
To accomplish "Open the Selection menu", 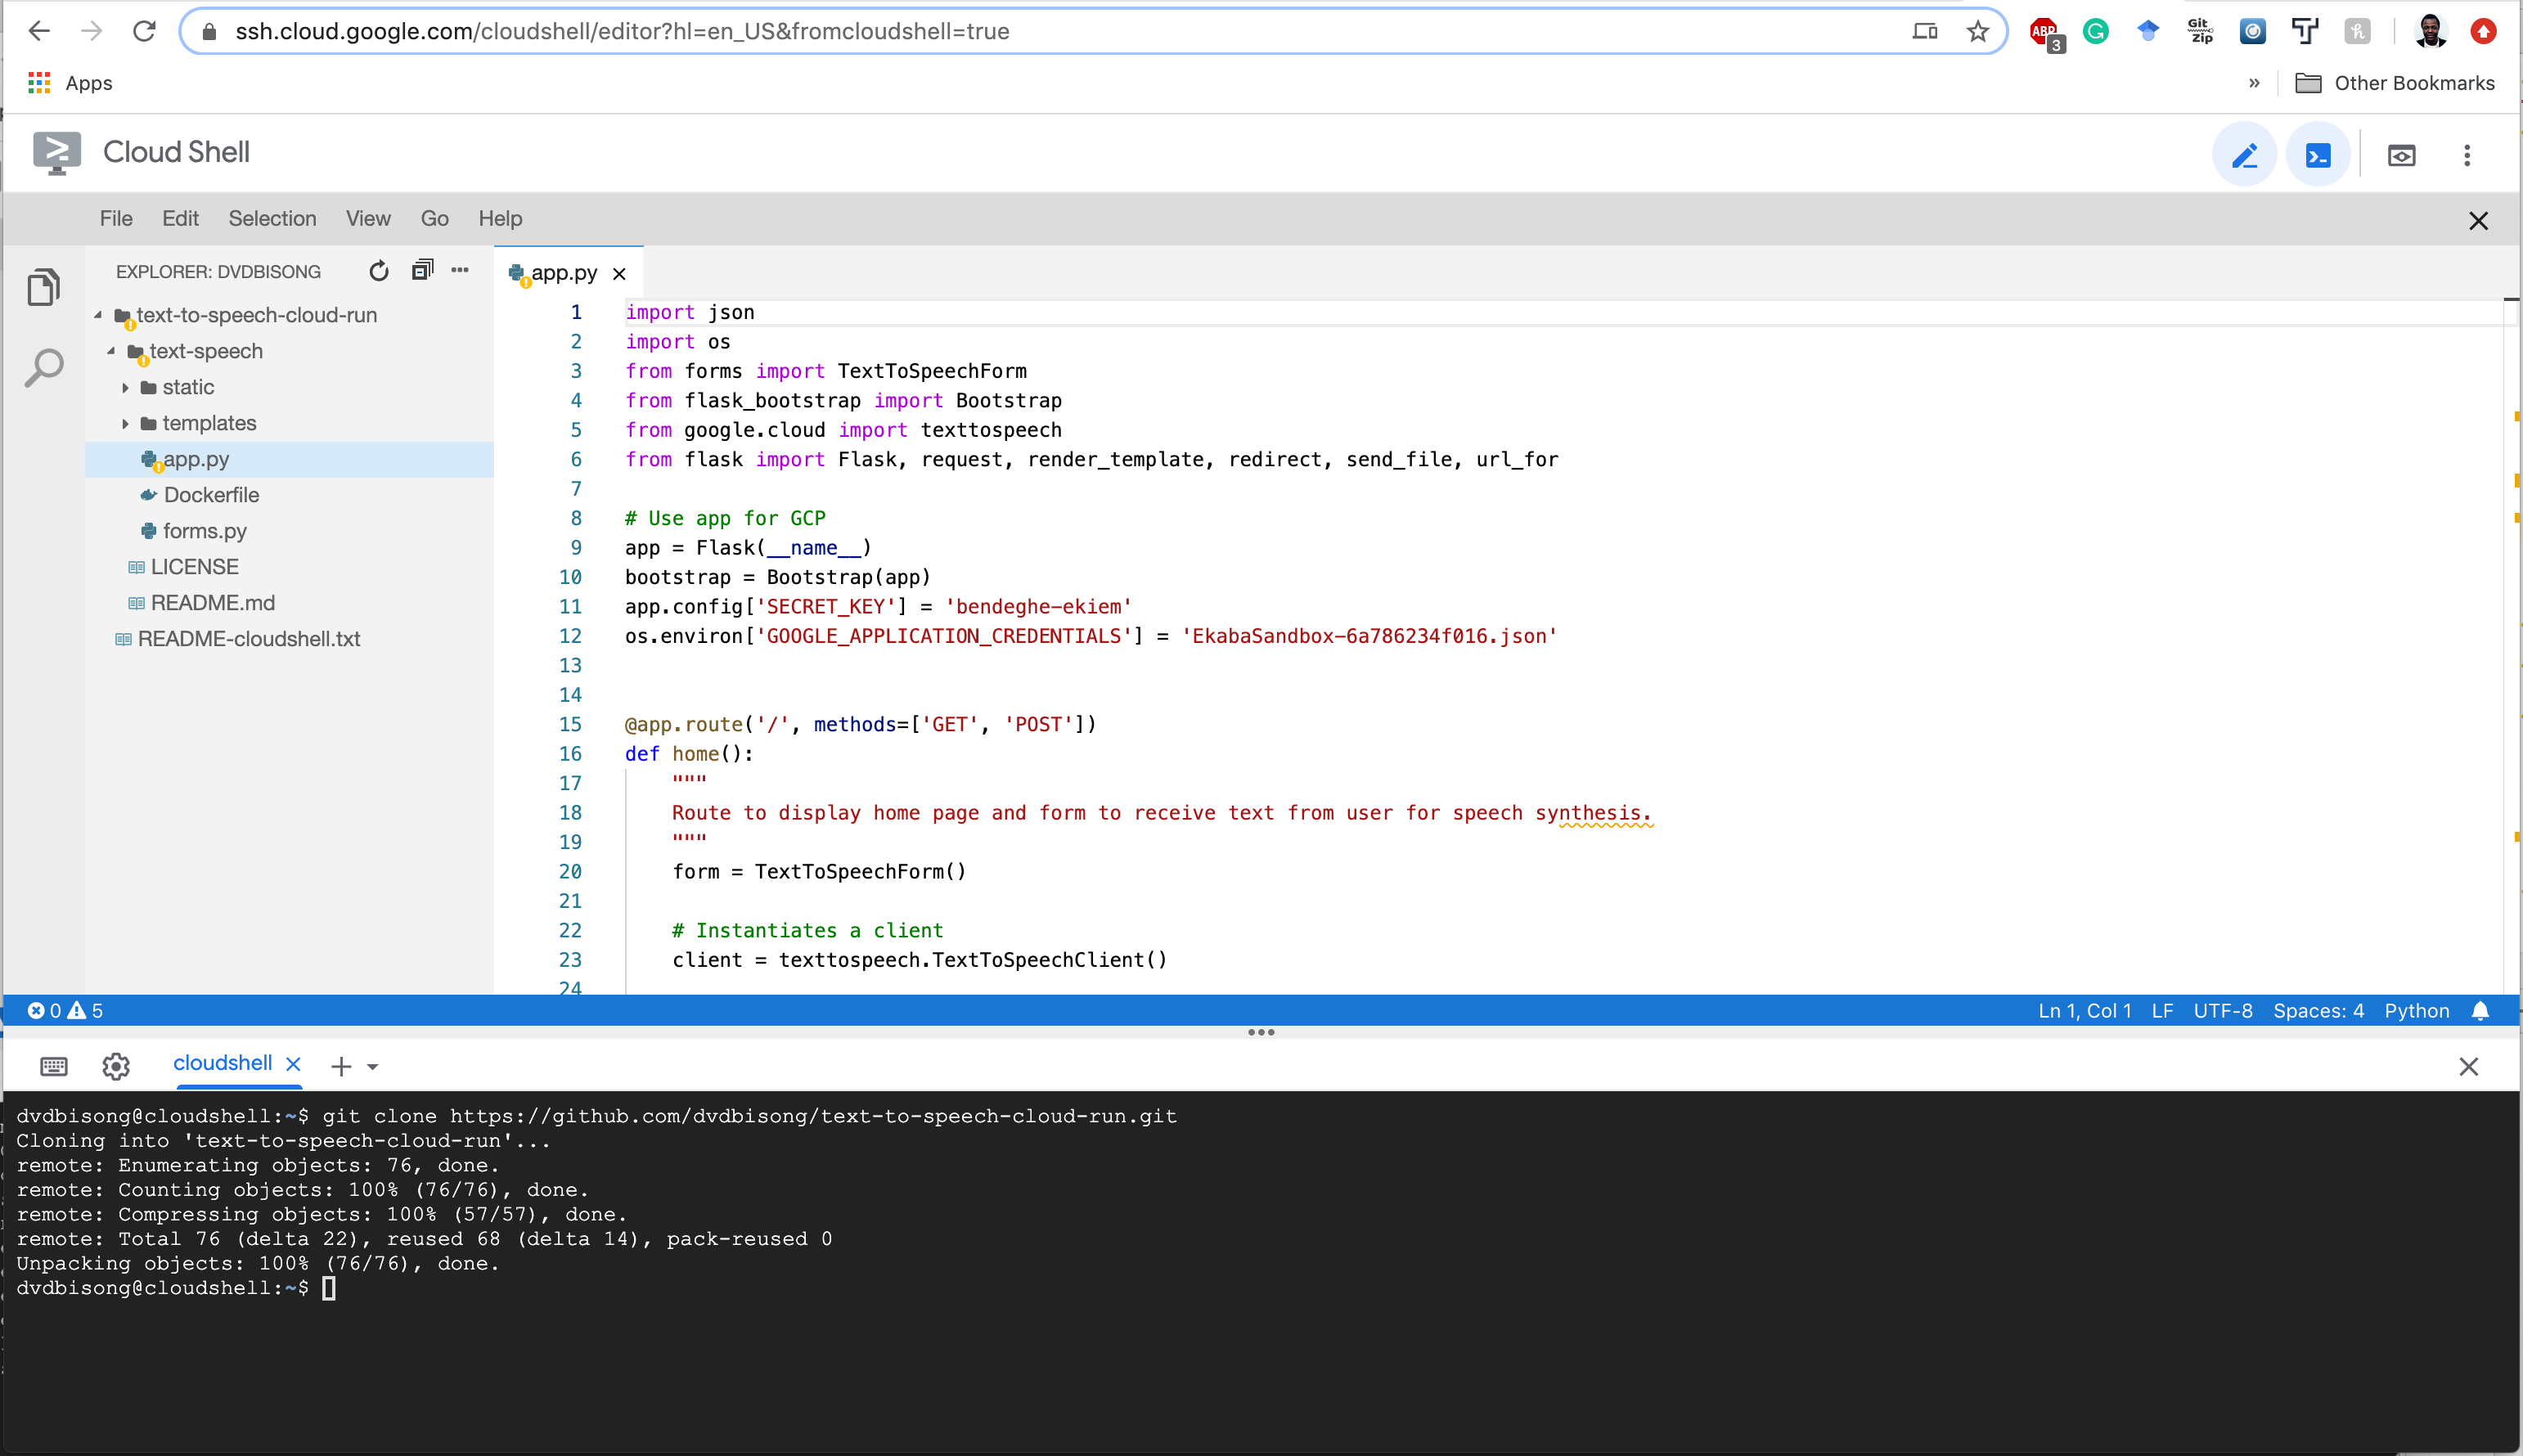I will point(272,218).
